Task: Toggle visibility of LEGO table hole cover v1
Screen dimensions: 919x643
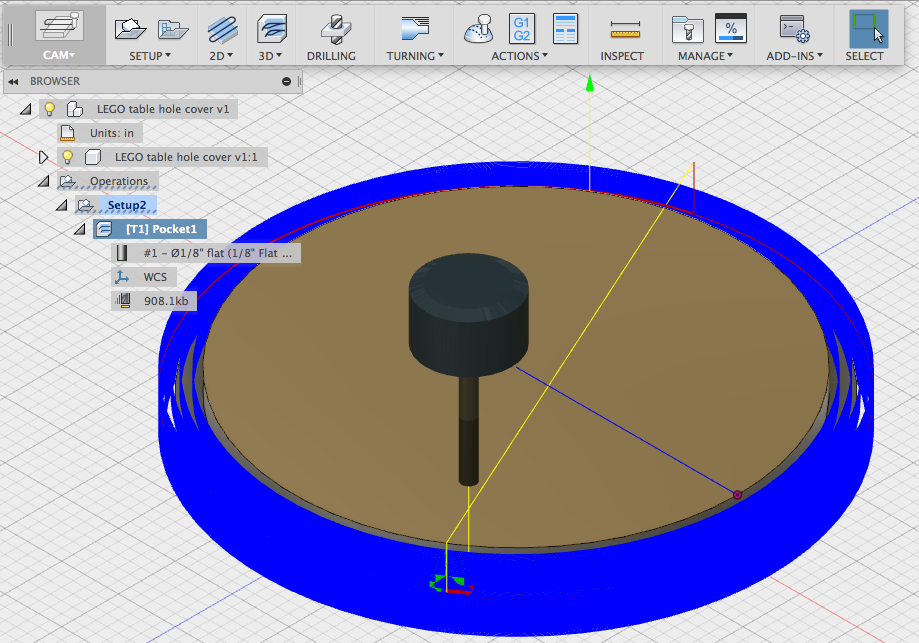Action: [x=48, y=108]
